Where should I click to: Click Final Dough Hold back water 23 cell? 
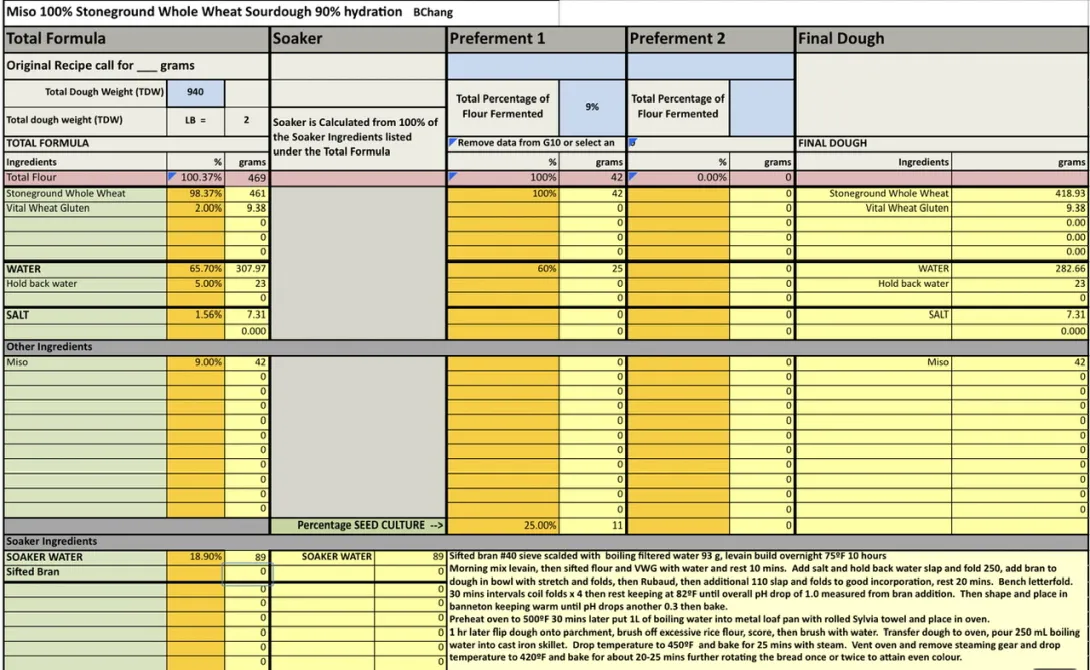(x=1019, y=284)
